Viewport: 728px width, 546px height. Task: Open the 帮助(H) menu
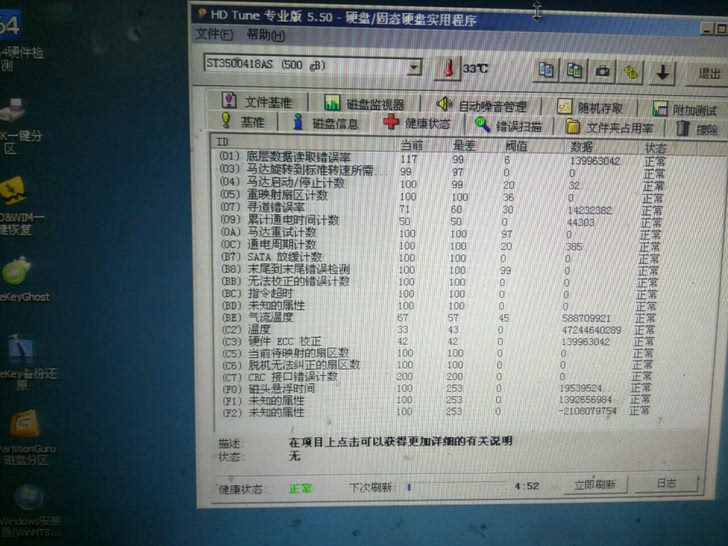pos(266,35)
